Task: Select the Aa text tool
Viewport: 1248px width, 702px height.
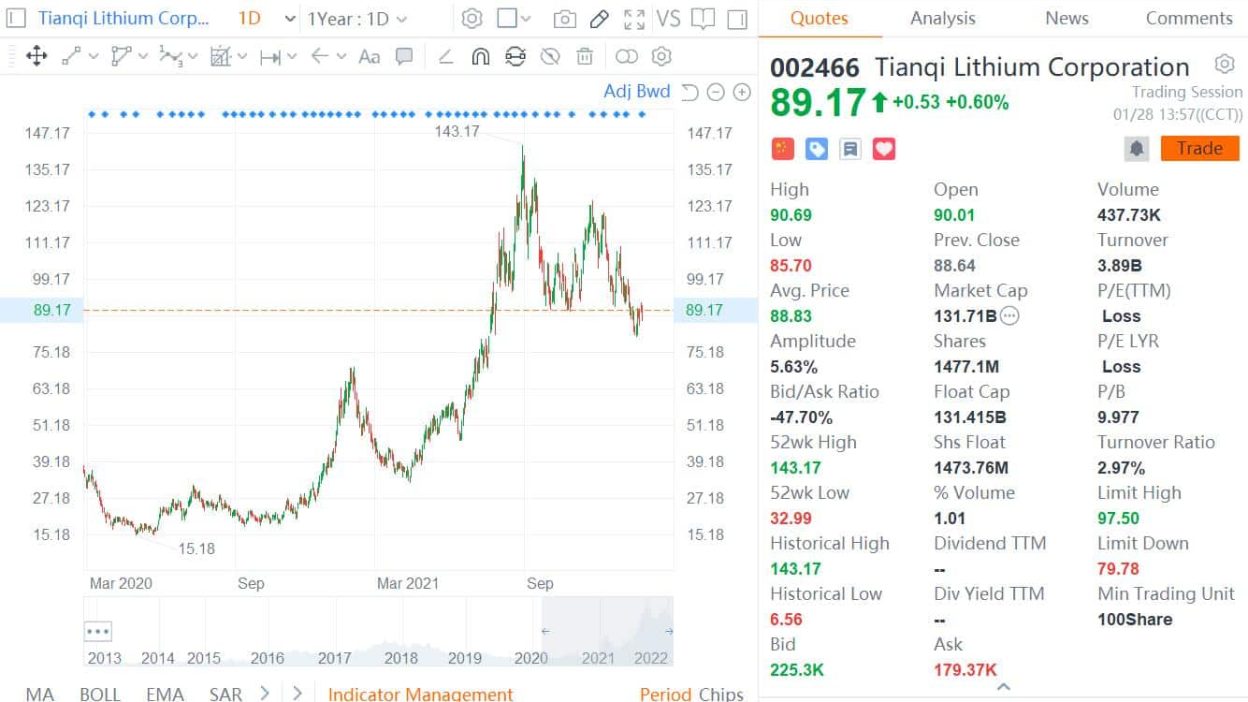Action: [x=369, y=57]
